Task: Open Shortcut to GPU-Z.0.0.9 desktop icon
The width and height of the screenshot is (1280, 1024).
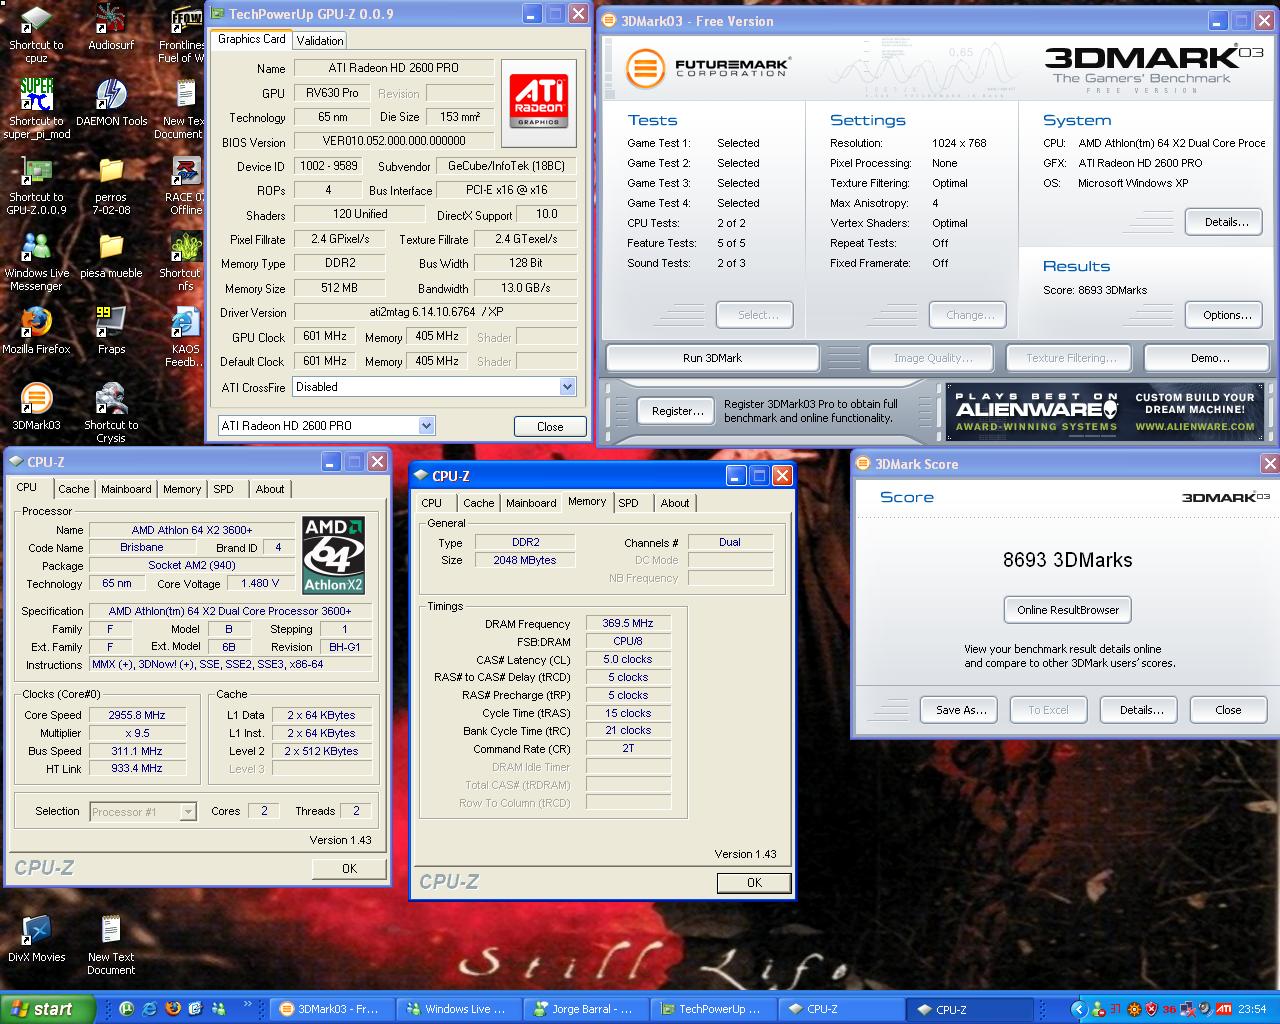Action: click(x=36, y=185)
